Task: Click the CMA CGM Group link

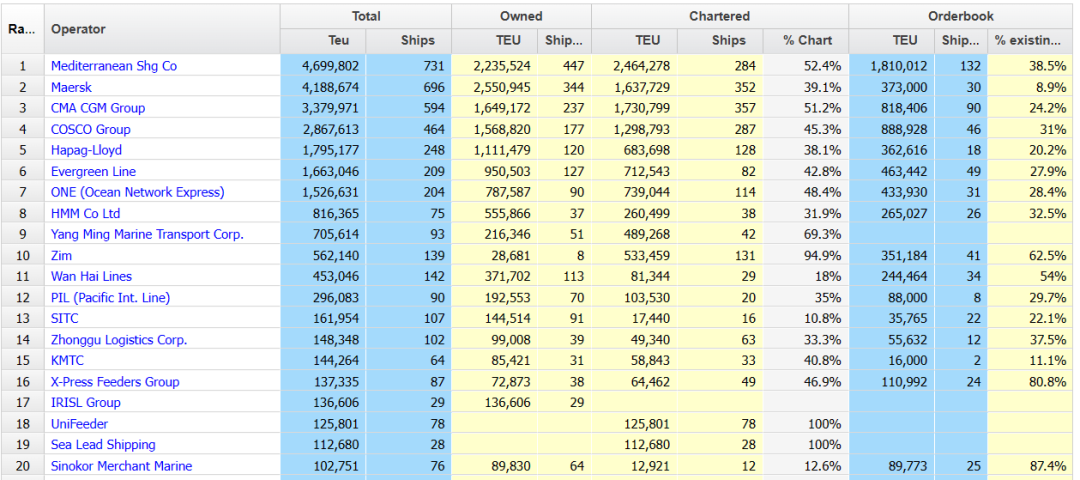Action: click(x=98, y=108)
